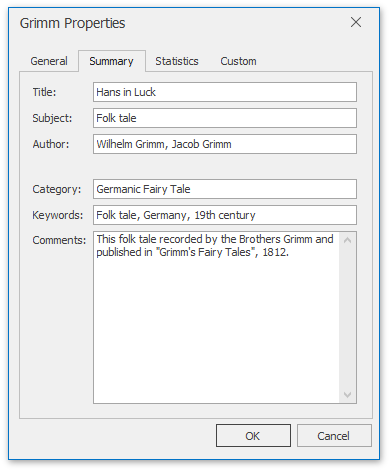392x473 pixels.
Task: Click the Comments scrollbar down arrow
Action: tap(348, 395)
